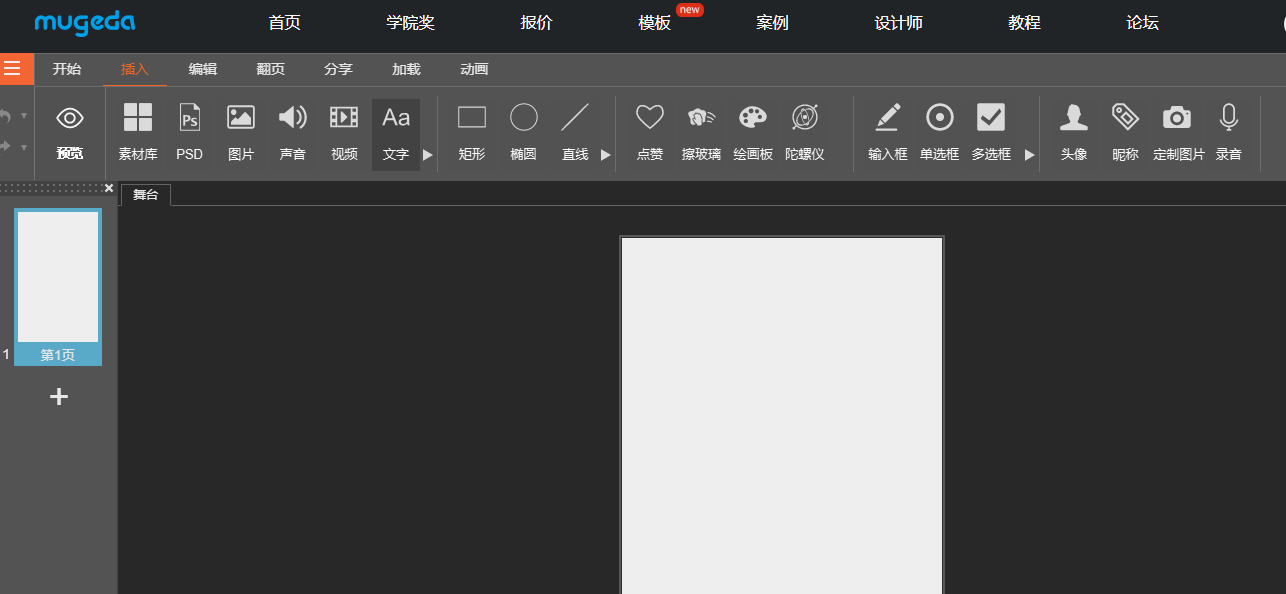Image resolution: width=1286 pixels, height=594 pixels.
Task: Add a new page with plus button
Action: coord(59,397)
